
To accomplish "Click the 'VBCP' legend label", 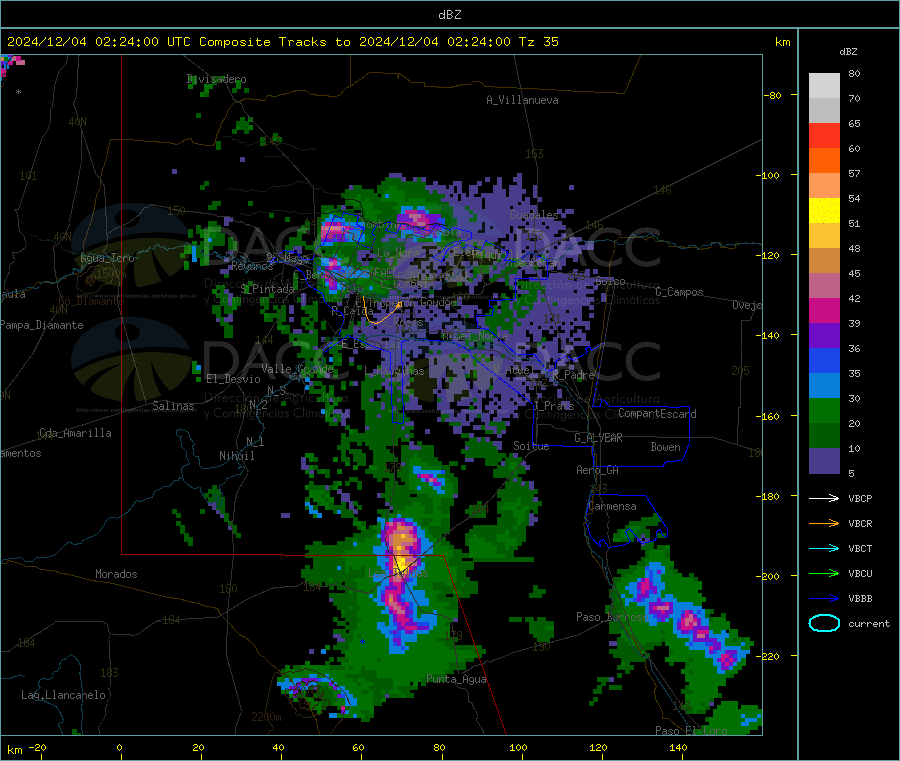I will coord(860,498).
